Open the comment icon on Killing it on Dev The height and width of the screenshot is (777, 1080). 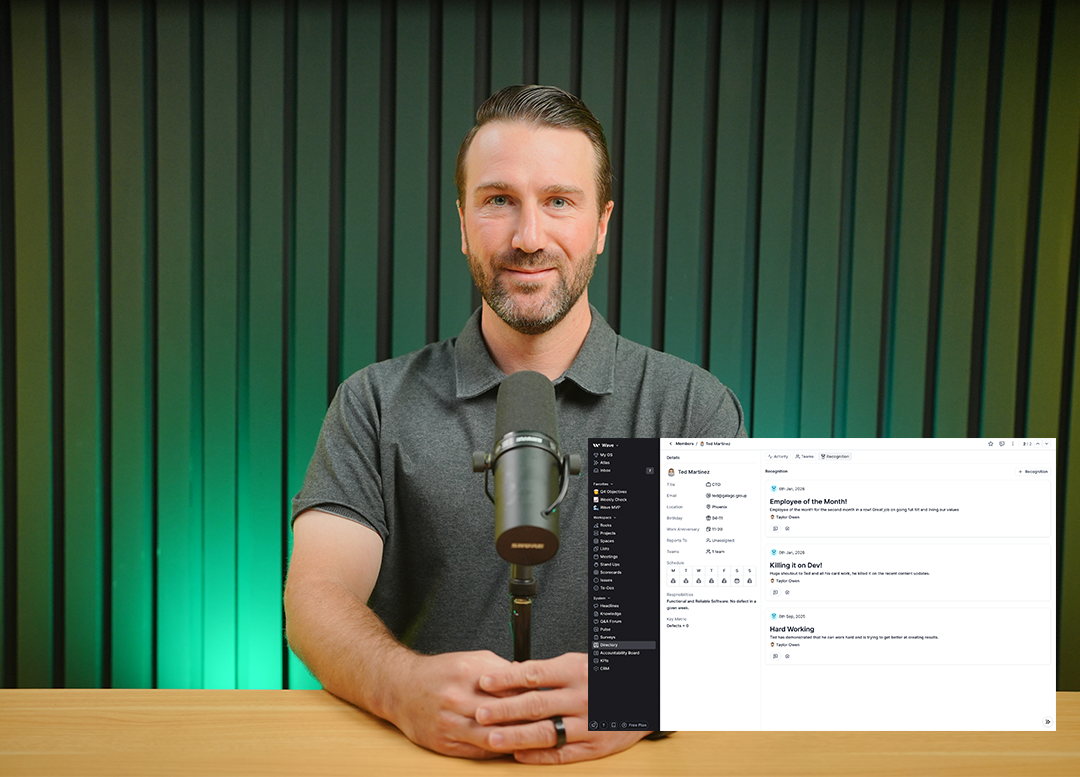point(776,592)
